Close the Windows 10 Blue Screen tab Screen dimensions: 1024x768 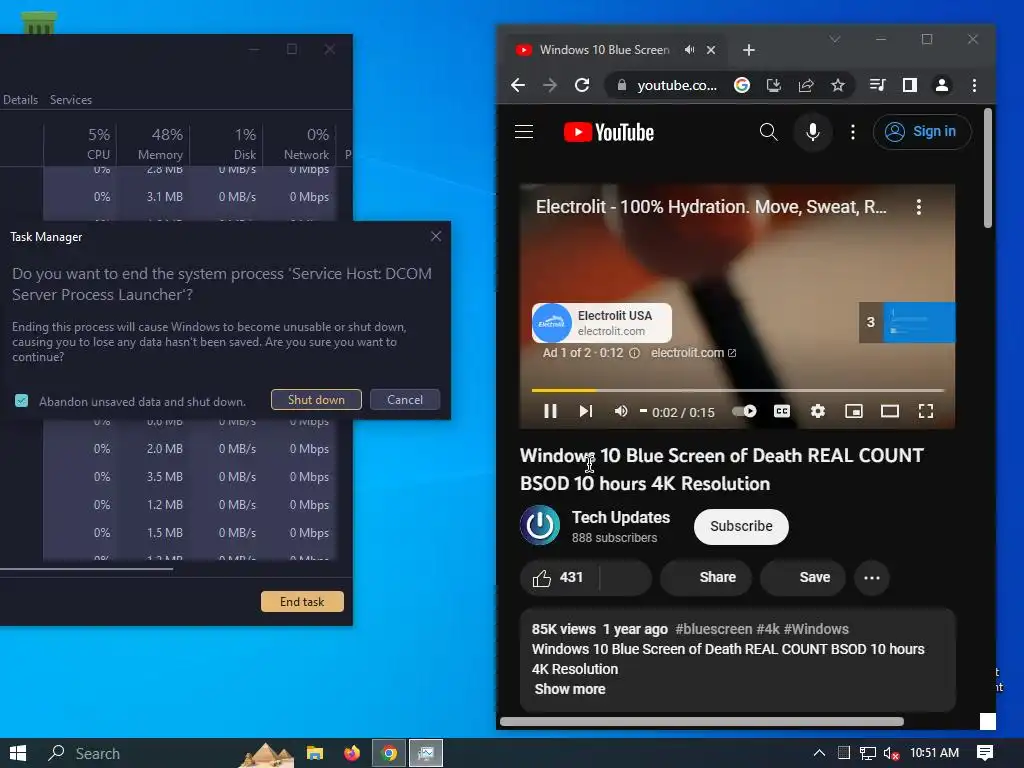711,50
